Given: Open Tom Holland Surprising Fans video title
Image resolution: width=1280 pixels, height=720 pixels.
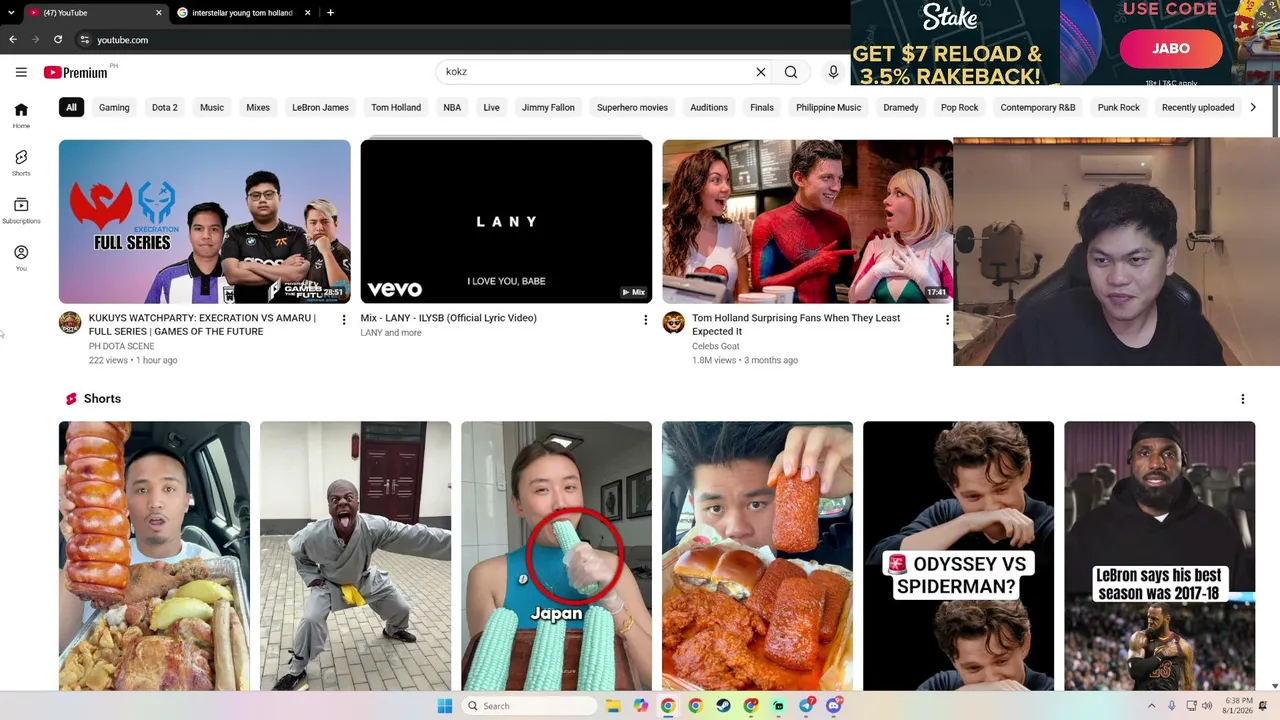Looking at the screenshot, I should coord(796,324).
